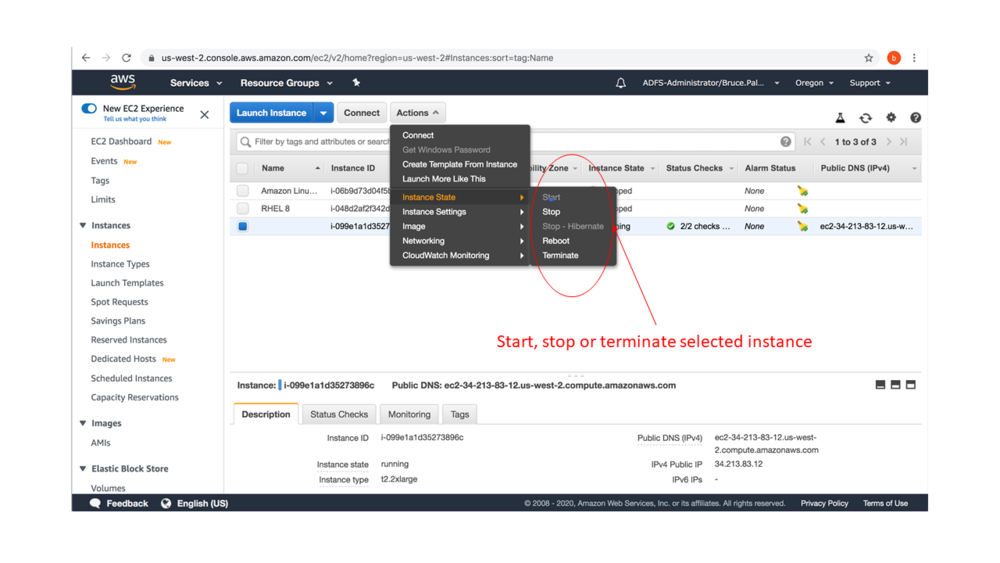The width and height of the screenshot is (1000, 563).
Task: Check the Amazon Linux instance checkbox
Action: (242, 191)
